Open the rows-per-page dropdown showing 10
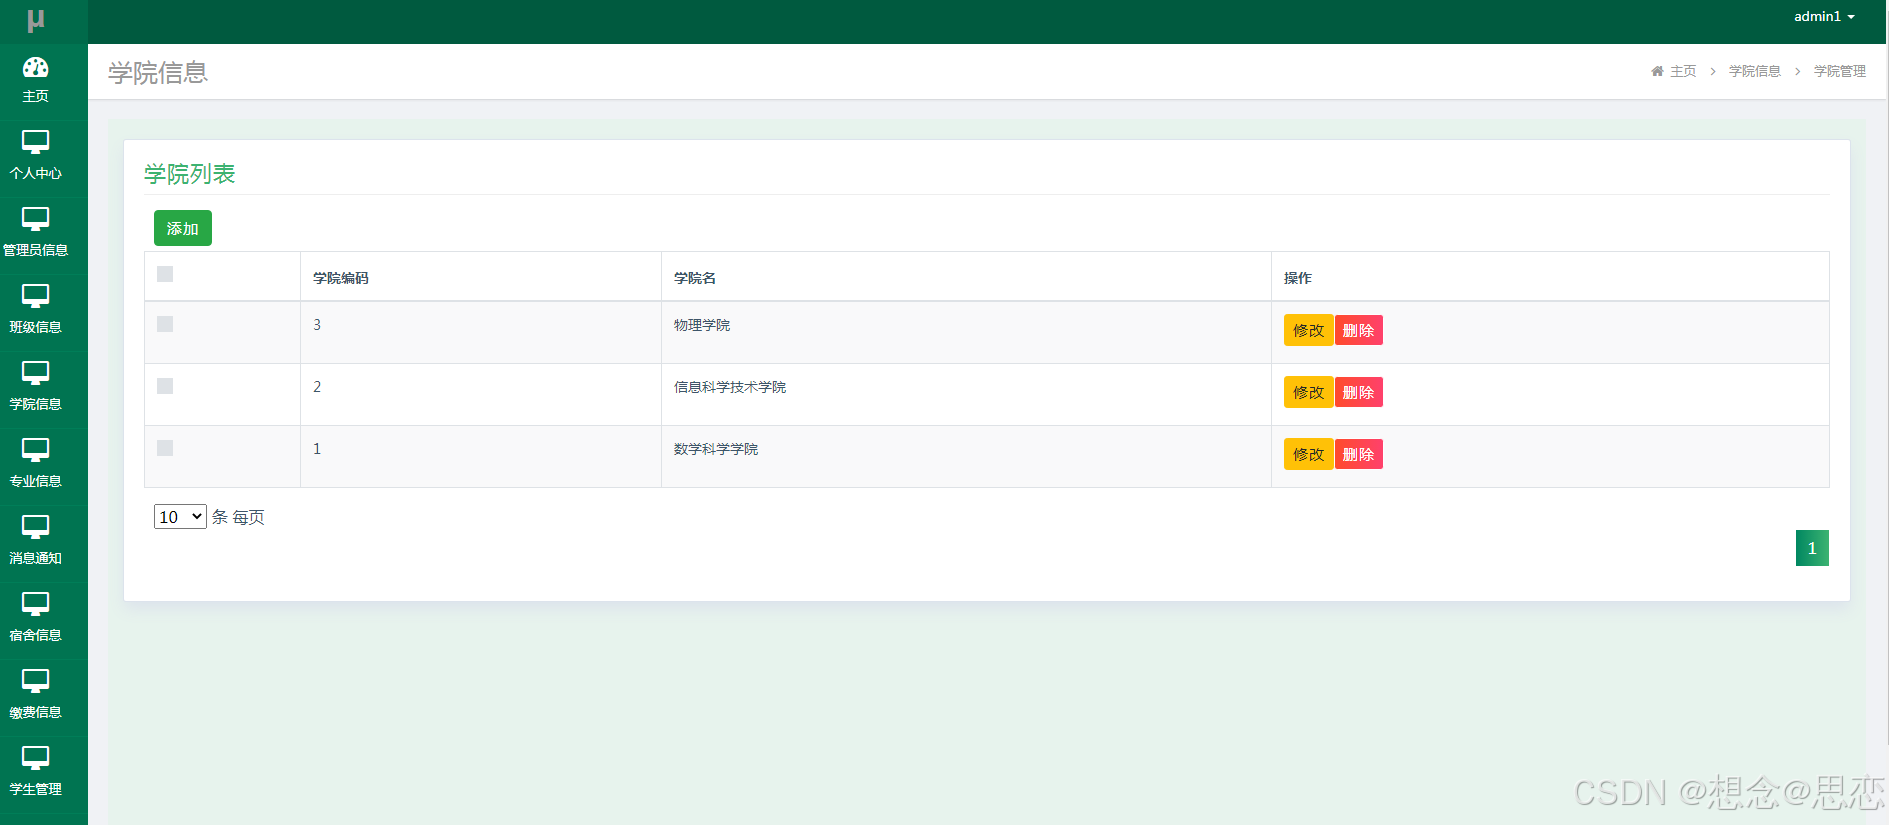The width and height of the screenshot is (1889, 825). click(x=180, y=517)
